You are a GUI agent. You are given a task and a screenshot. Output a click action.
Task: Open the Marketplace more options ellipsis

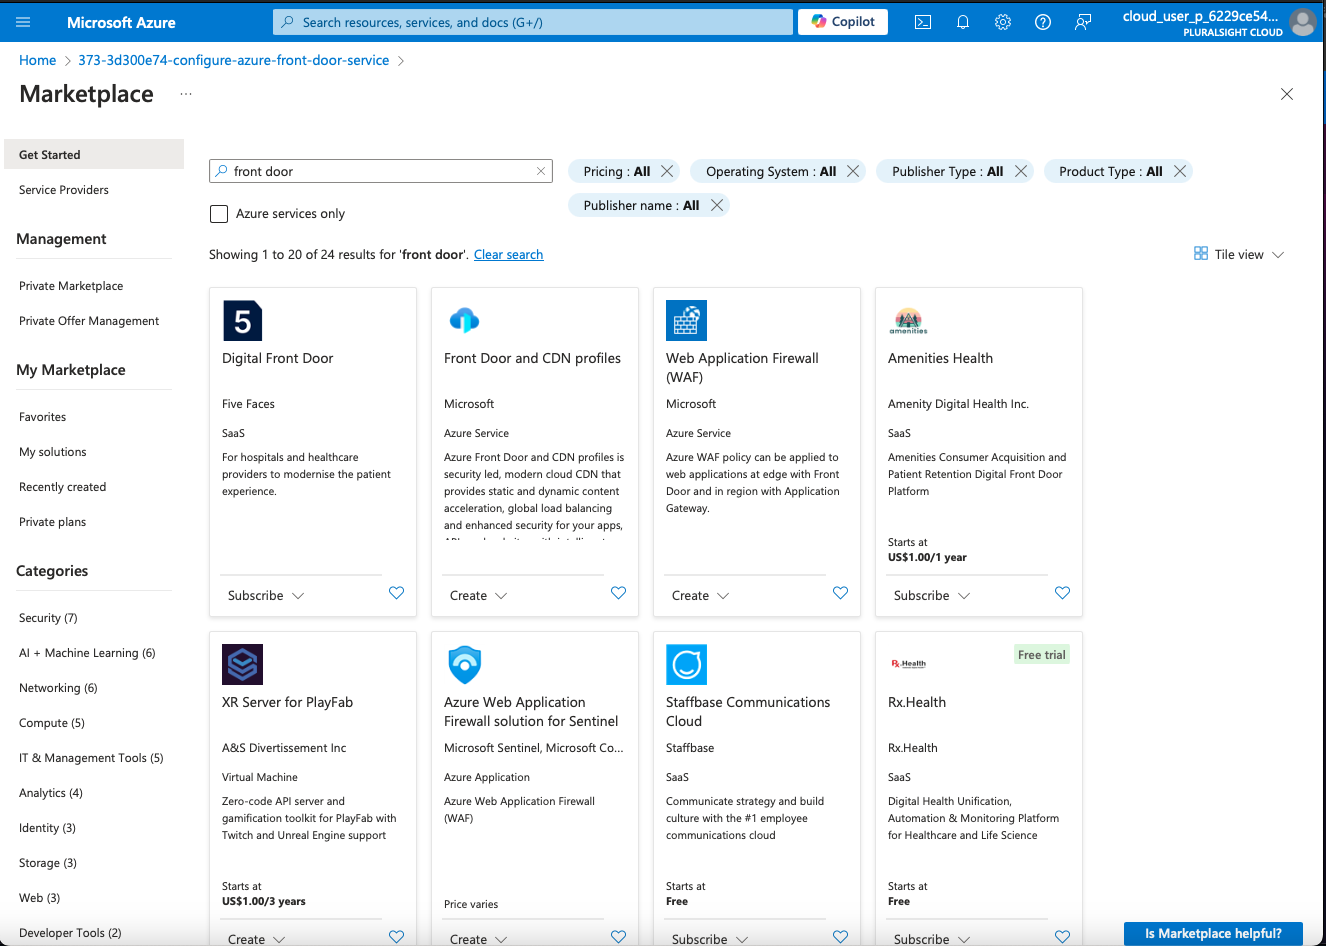point(186,94)
